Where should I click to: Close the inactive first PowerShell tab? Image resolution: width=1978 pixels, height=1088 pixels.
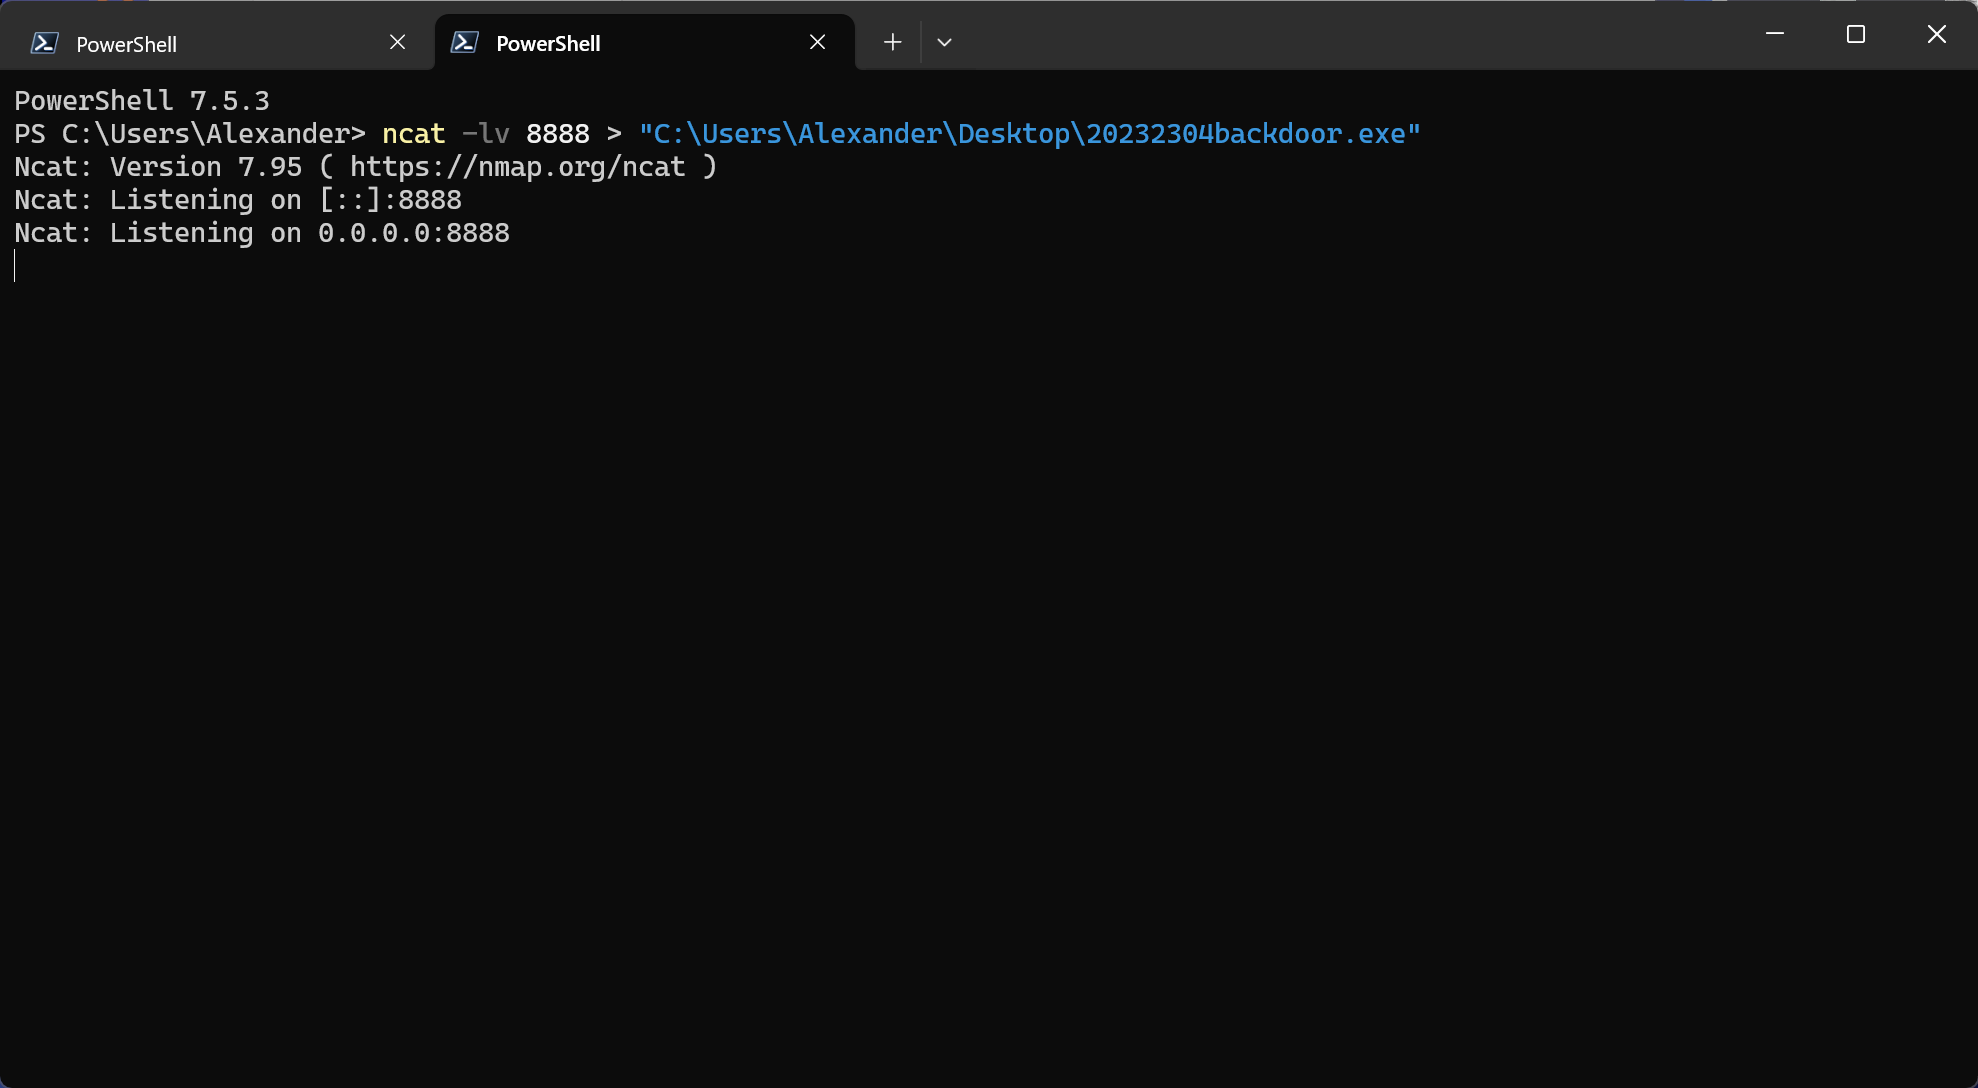click(397, 42)
